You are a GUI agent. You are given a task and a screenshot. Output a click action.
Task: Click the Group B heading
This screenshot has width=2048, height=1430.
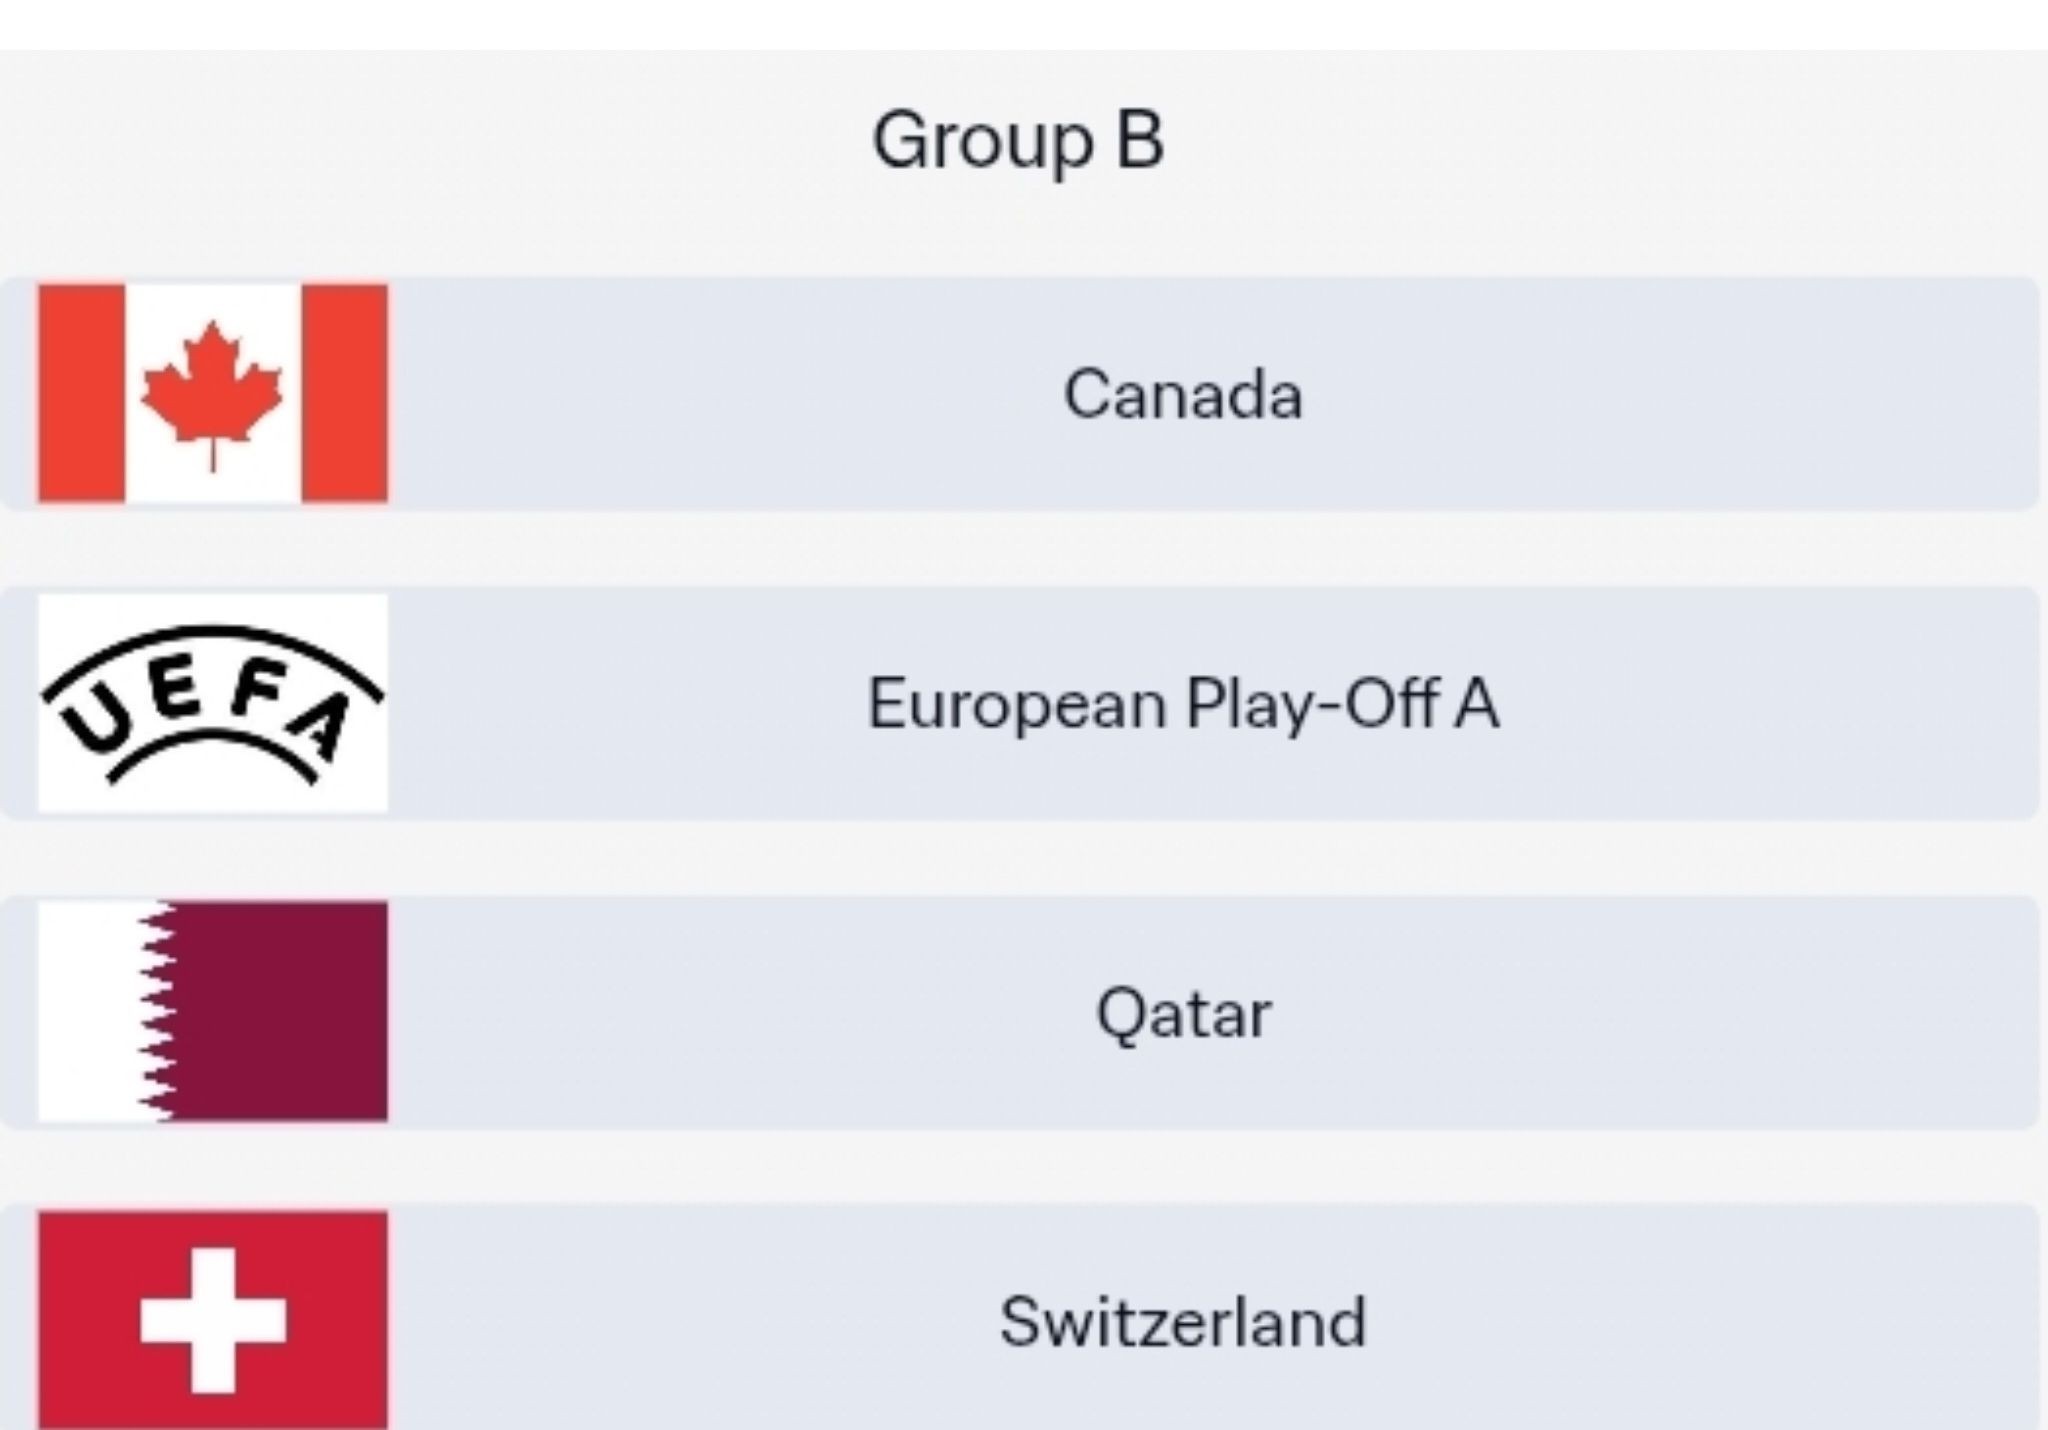1018,140
